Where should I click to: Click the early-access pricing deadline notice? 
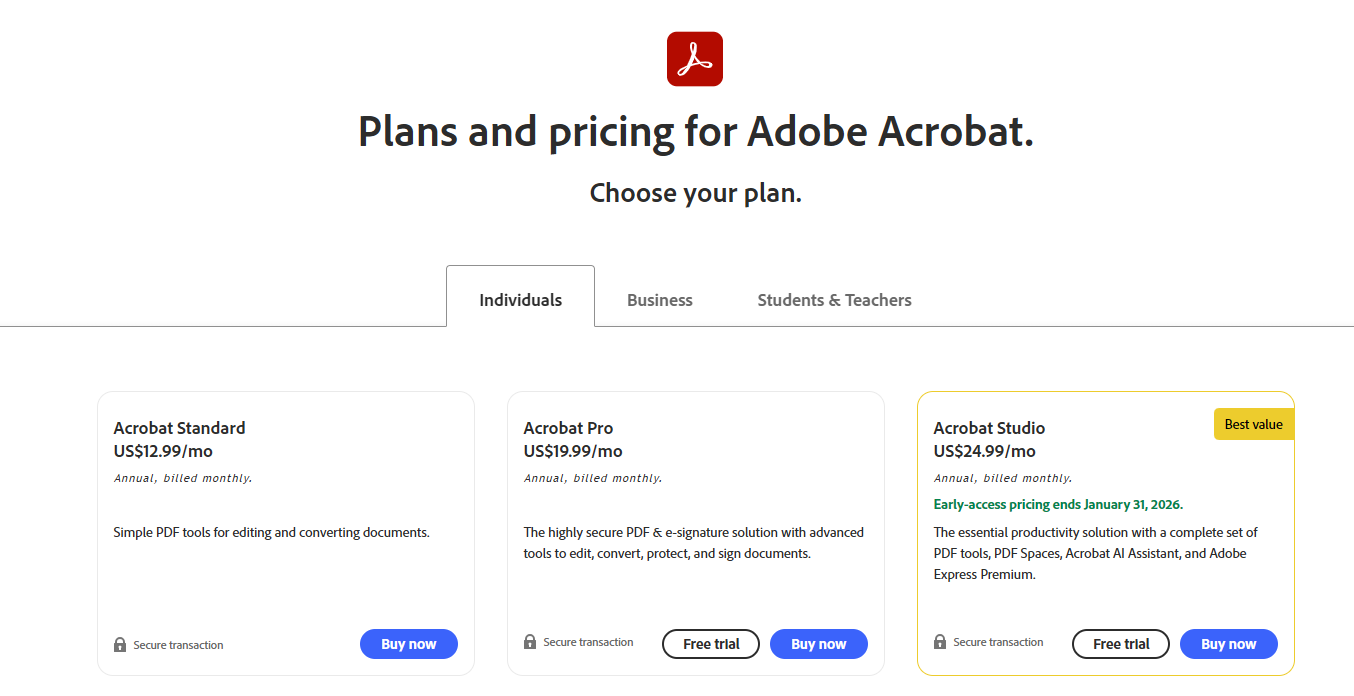(x=1058, y=503)
